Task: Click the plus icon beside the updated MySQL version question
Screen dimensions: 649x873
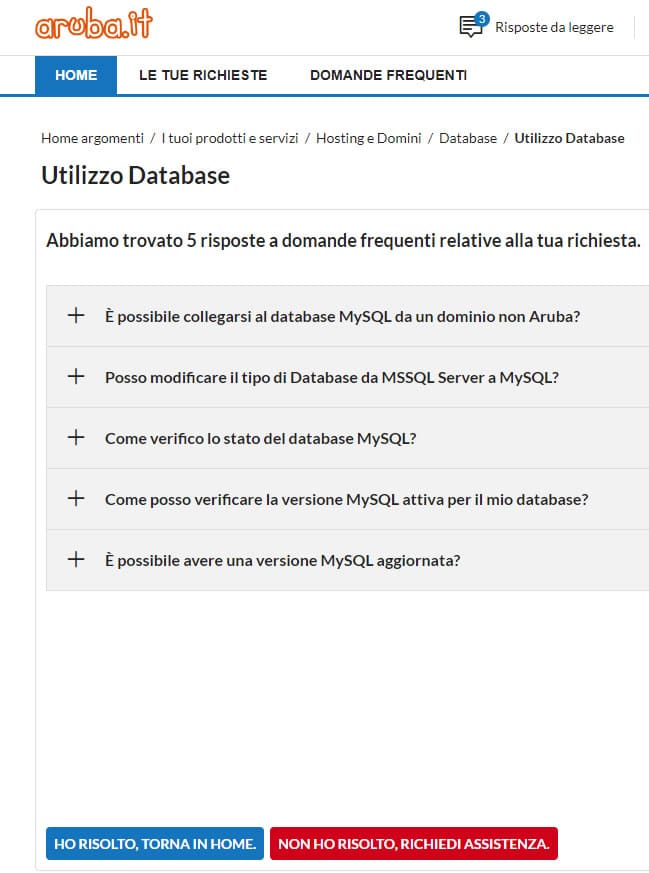Action: tap(75, 560)
